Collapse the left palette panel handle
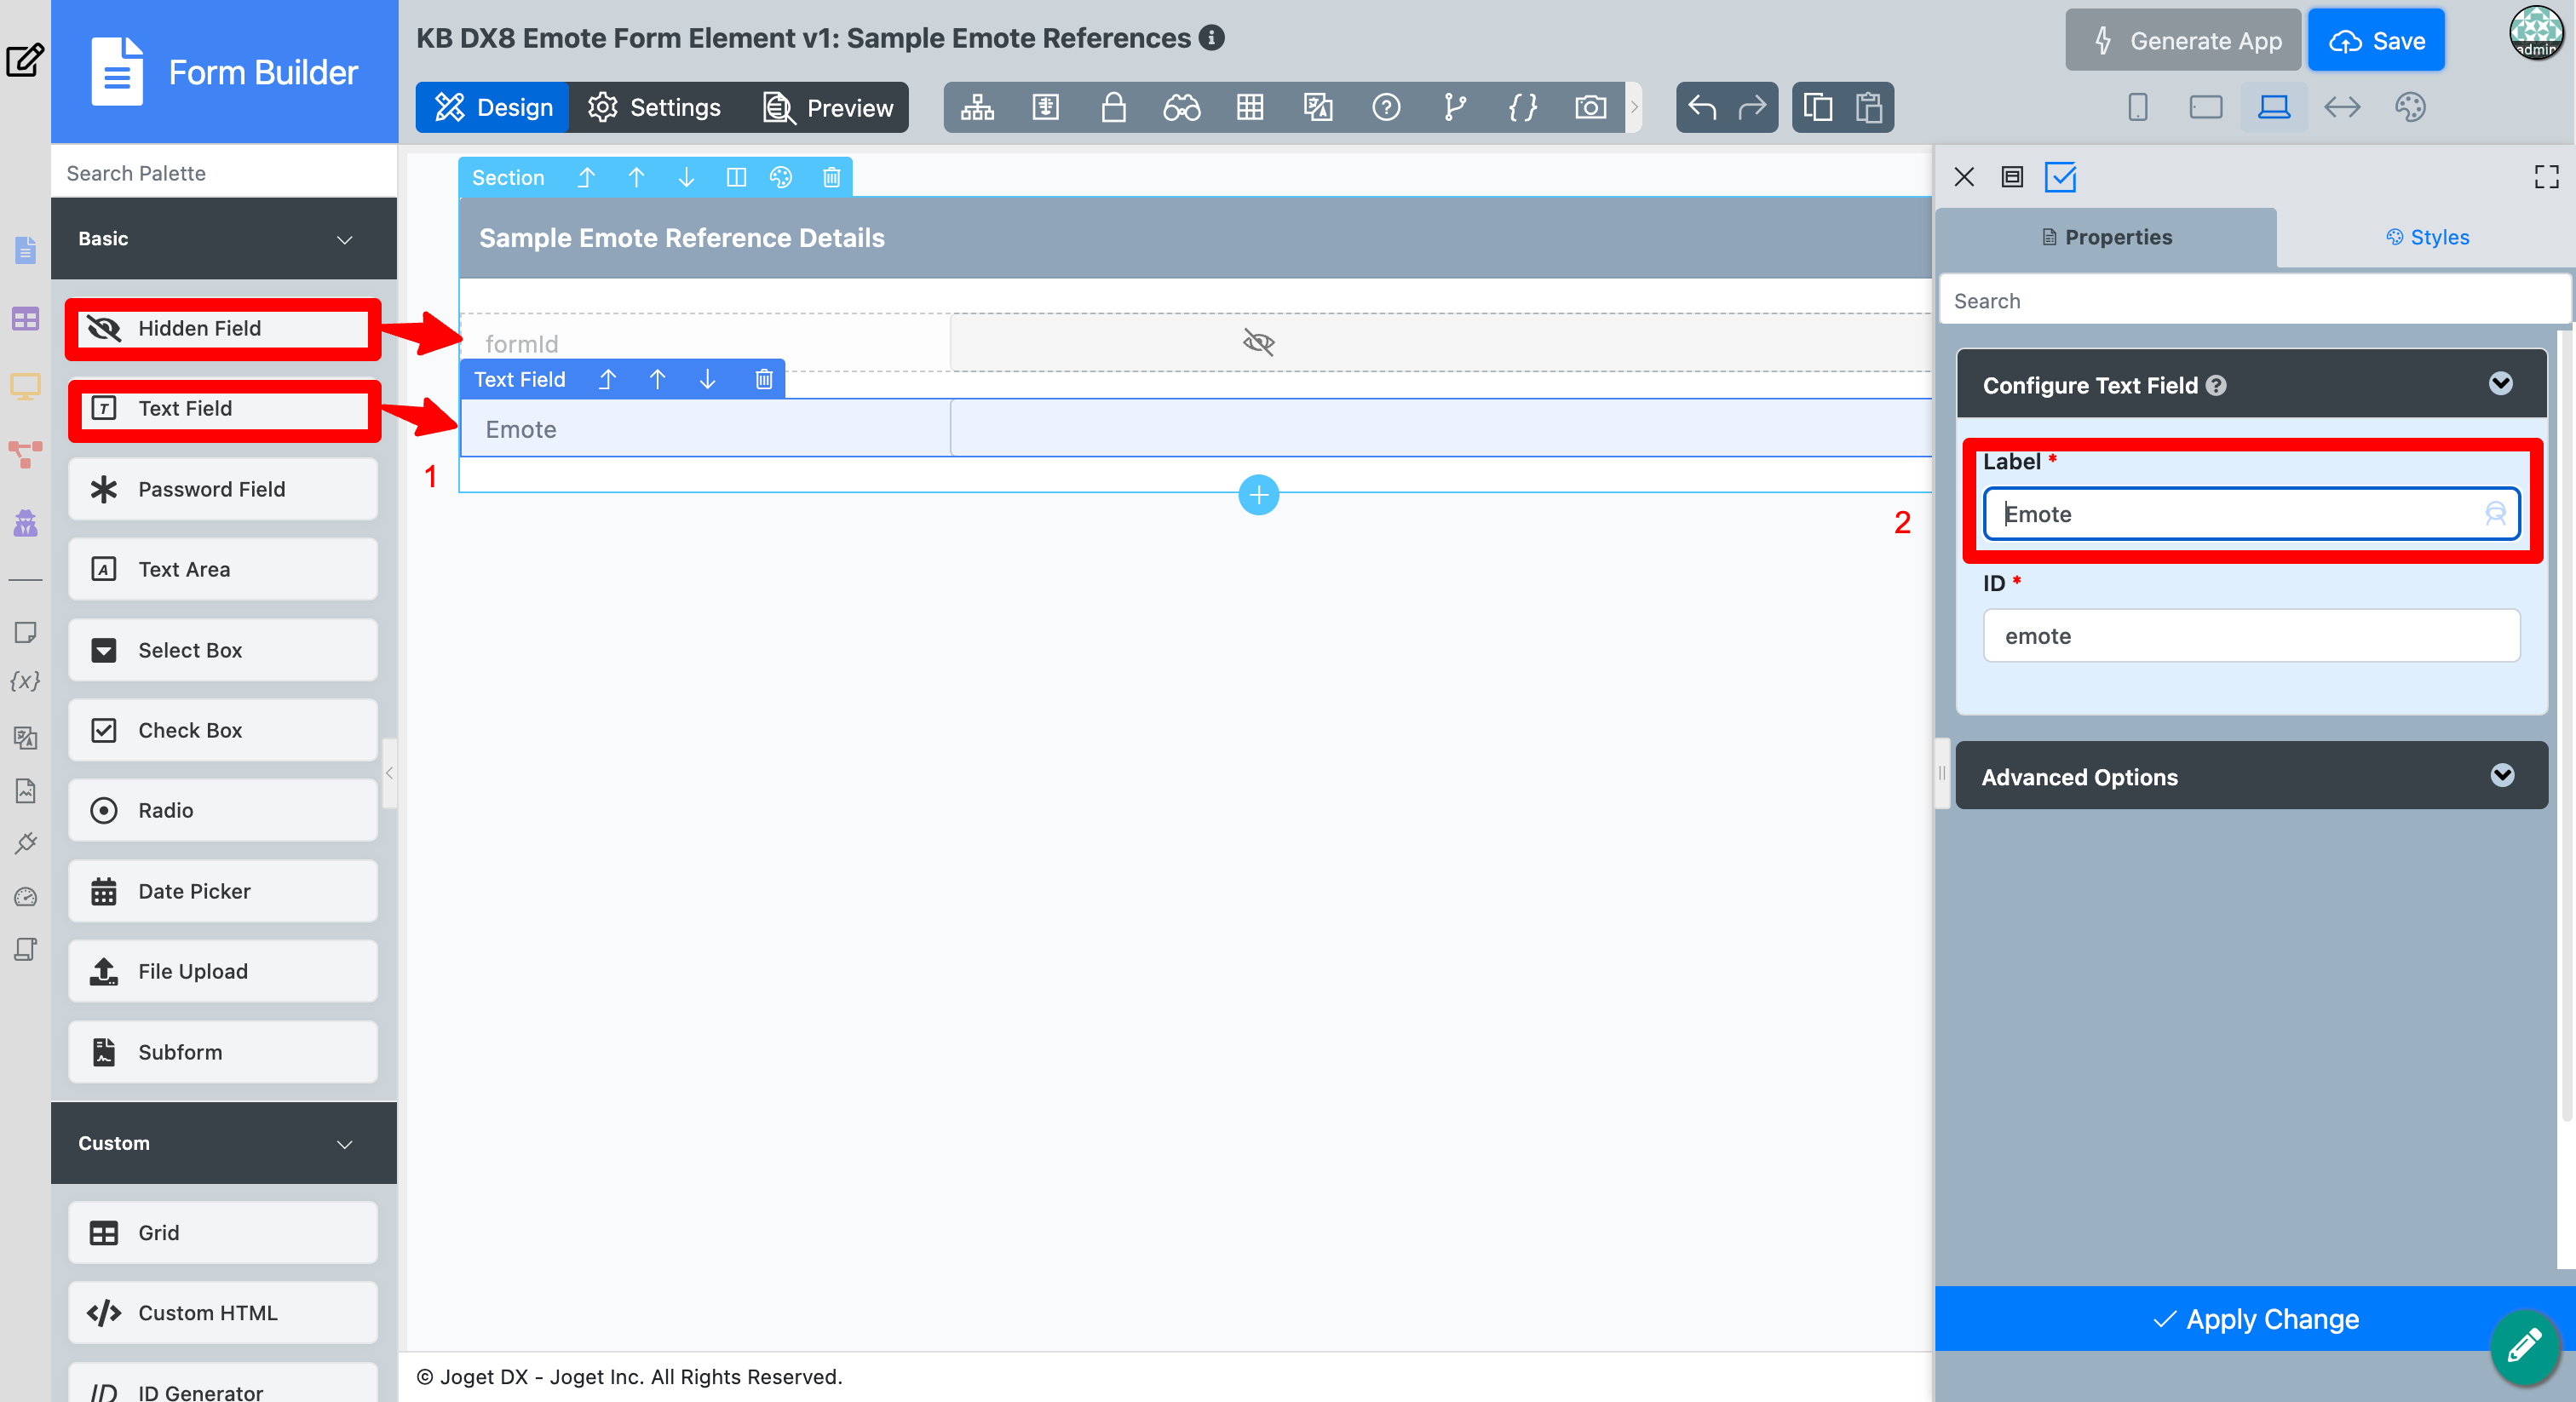Screen dimensions: 2576x1402 389,773
